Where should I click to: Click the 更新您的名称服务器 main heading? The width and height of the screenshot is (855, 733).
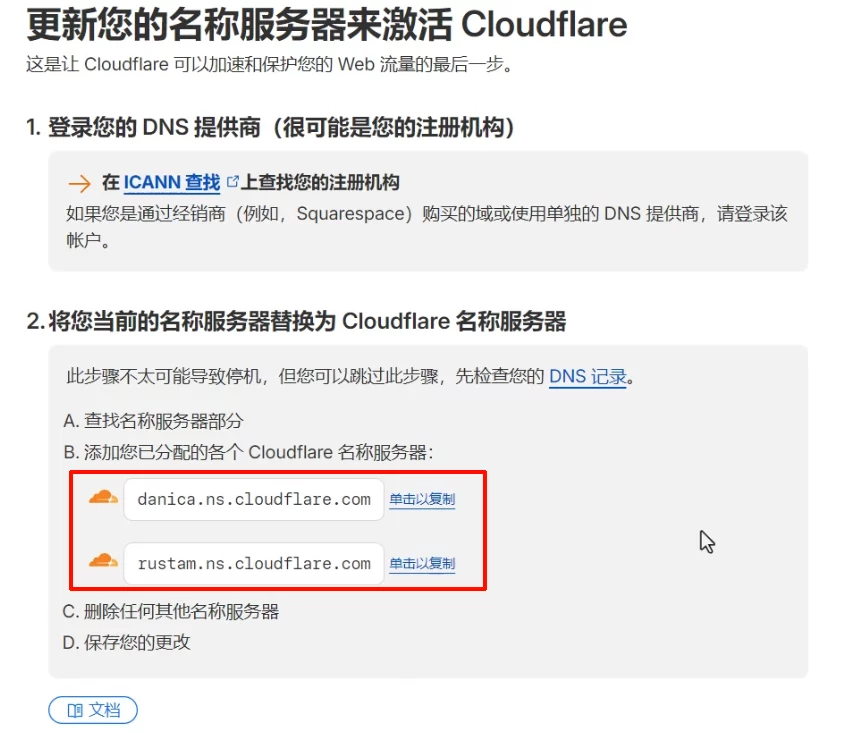tap(326, 24)
